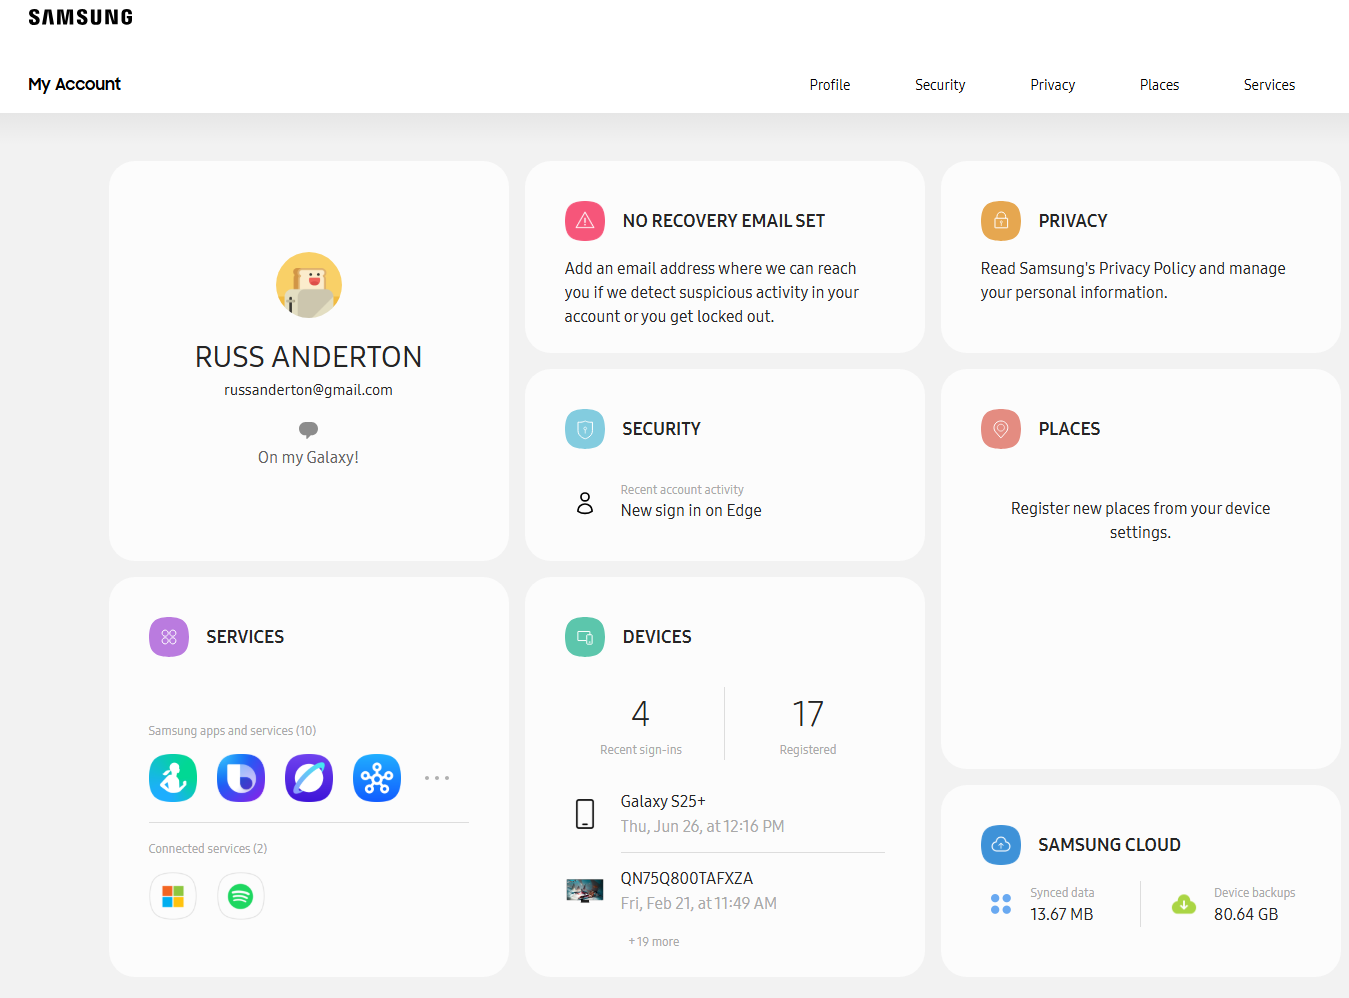This screenshot has height=998, width=1349.
Task: Open the PRIVACY card title
Action: 1073,221
